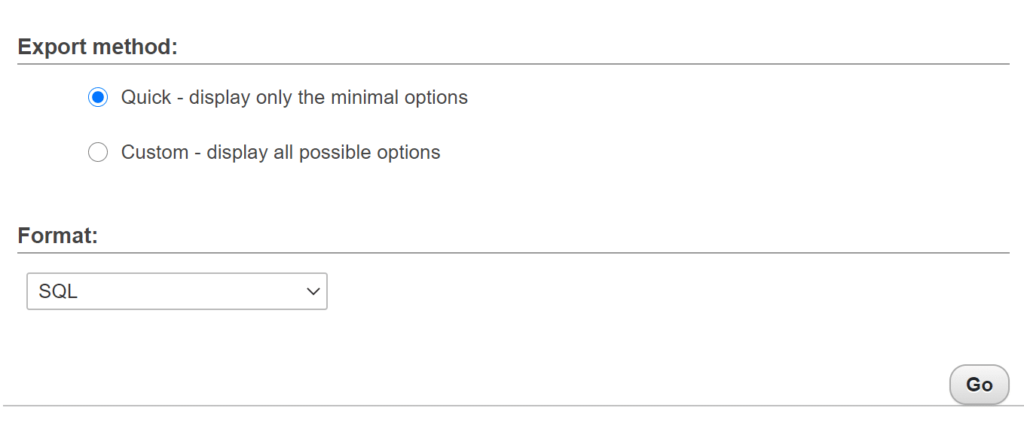Select the Custom export method radio button
Image resolution: width=1024 pixels, height=429 pixels.
[x=98, y=153]
